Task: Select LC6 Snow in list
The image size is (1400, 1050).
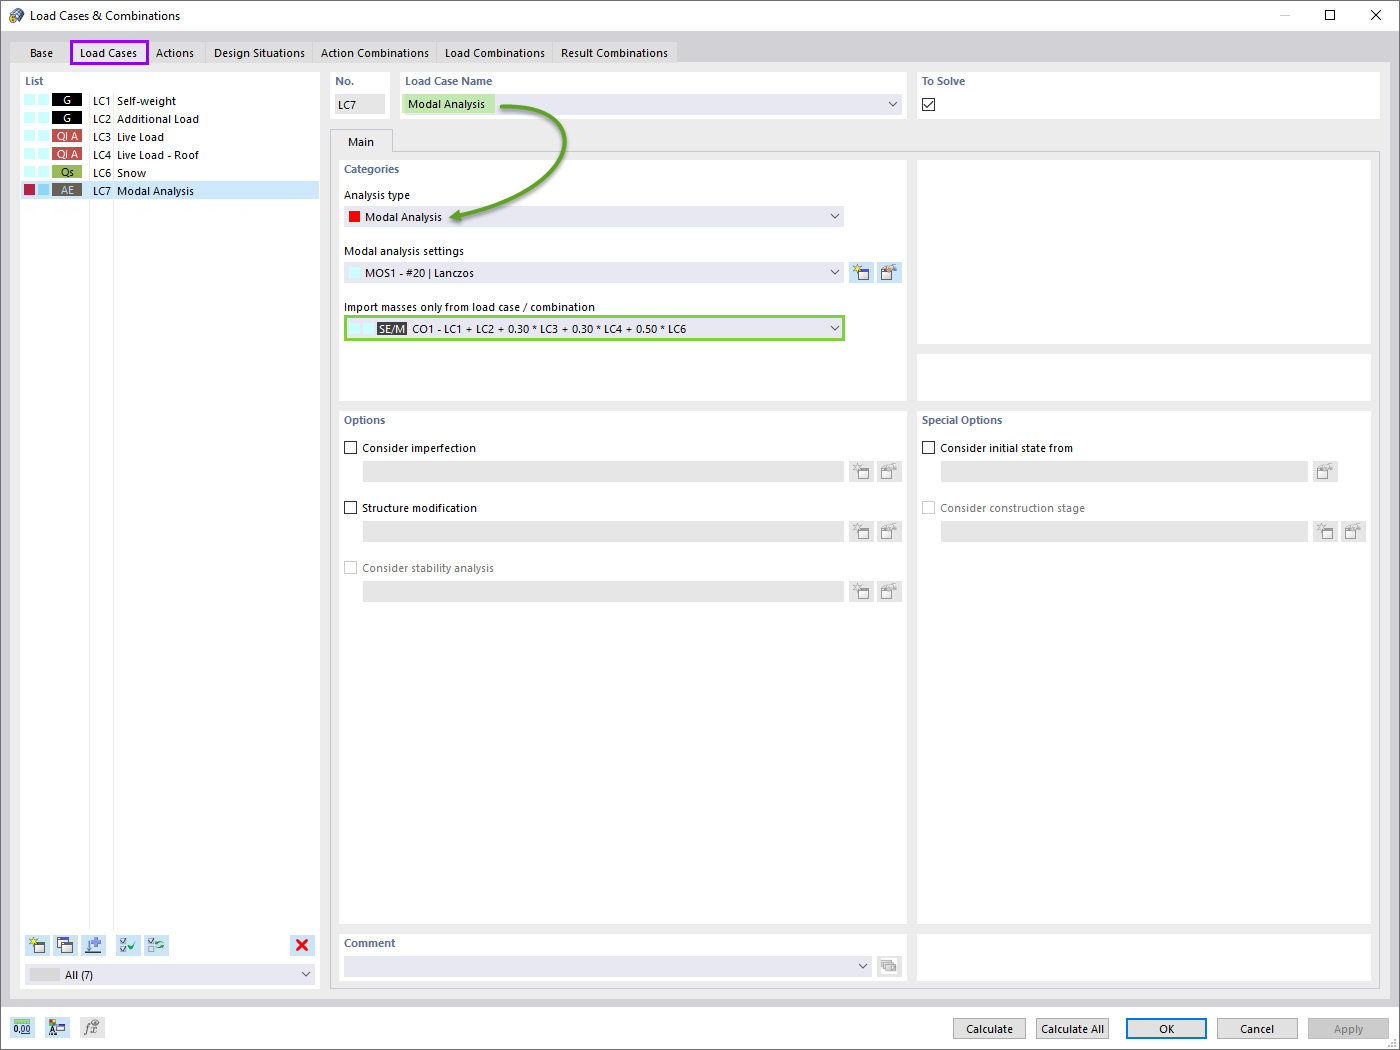Action: (170, 172)
